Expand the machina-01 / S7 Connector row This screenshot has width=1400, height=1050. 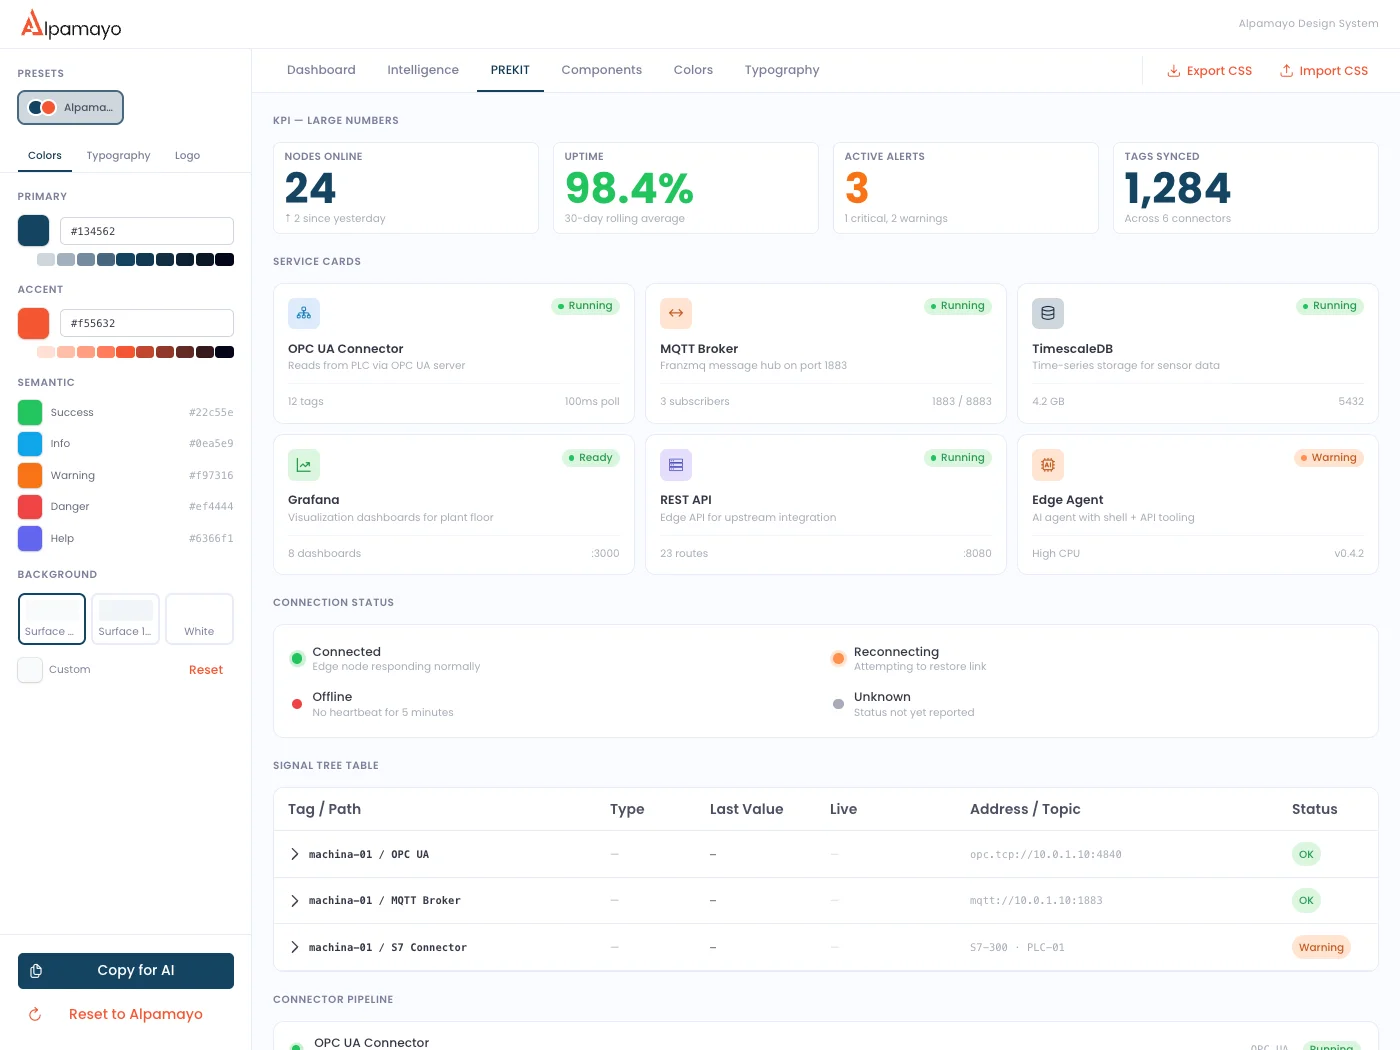click(294, 947)
